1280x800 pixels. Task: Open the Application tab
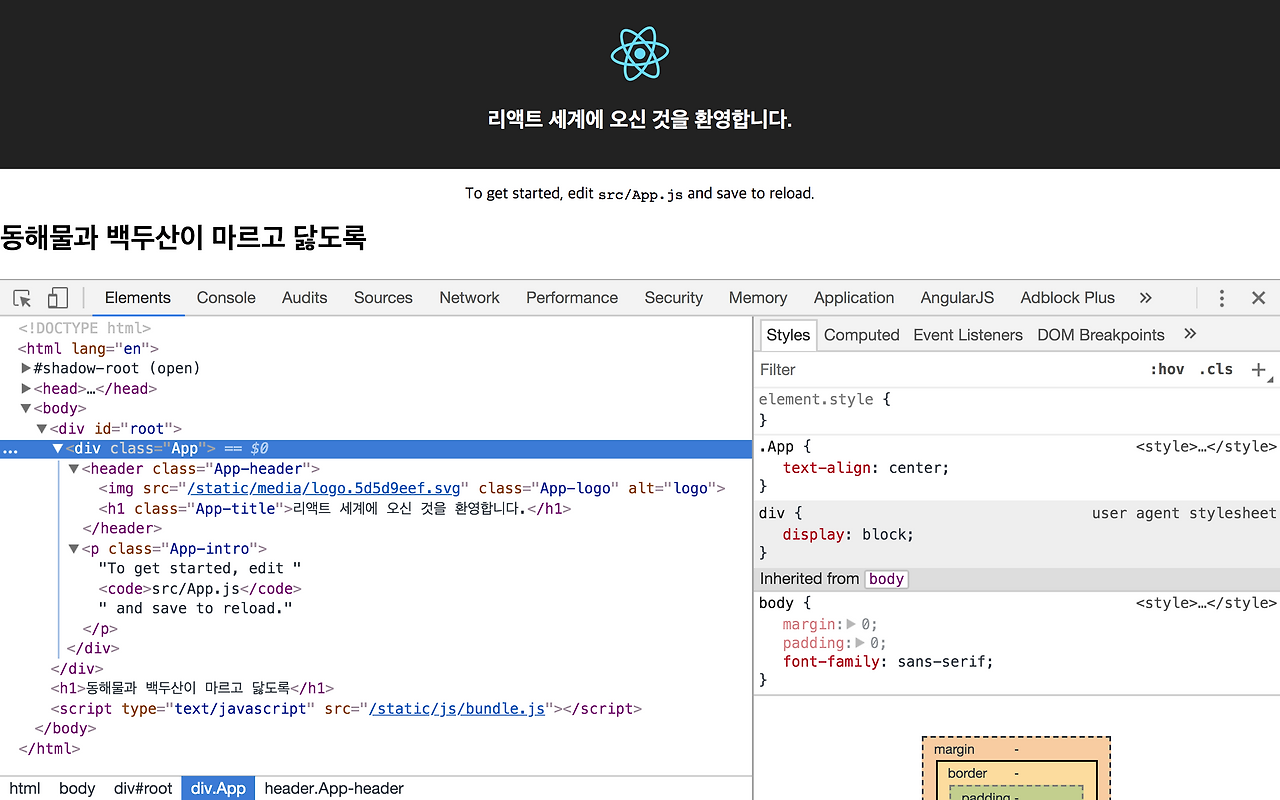(x=854, y=298)
